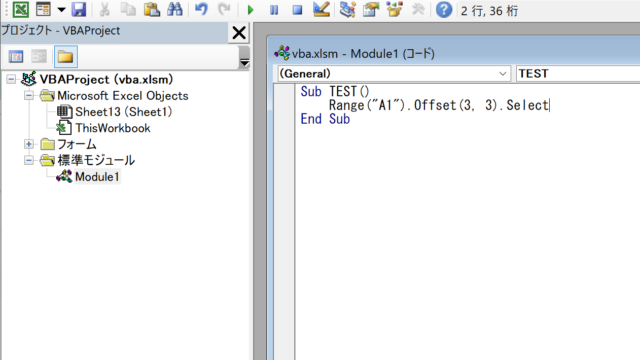This screenshot has height=360, width=640.
Task: Expand the フォーム folder
Action: point(29,144)
